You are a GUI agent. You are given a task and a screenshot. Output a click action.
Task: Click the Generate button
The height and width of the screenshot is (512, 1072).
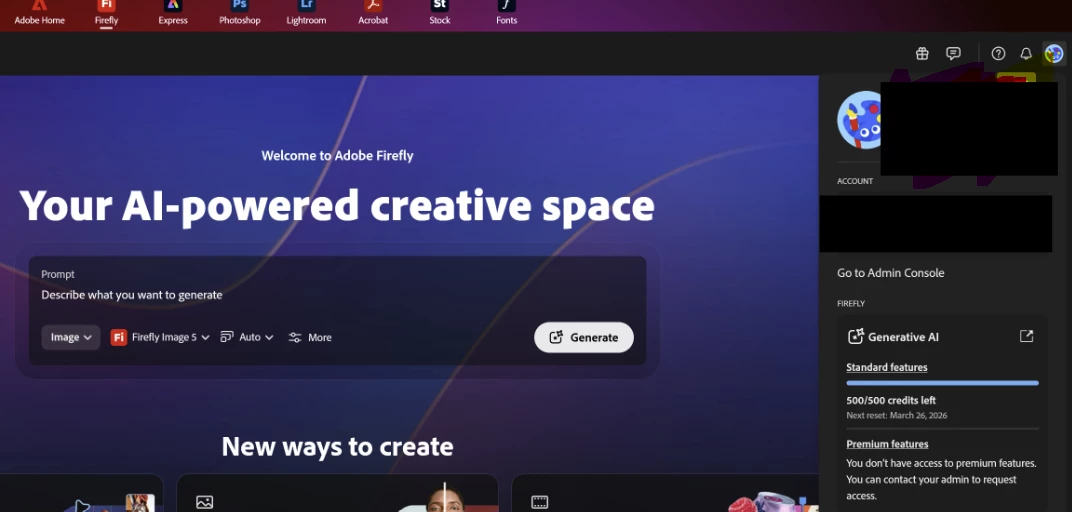(x=584, y=337)
